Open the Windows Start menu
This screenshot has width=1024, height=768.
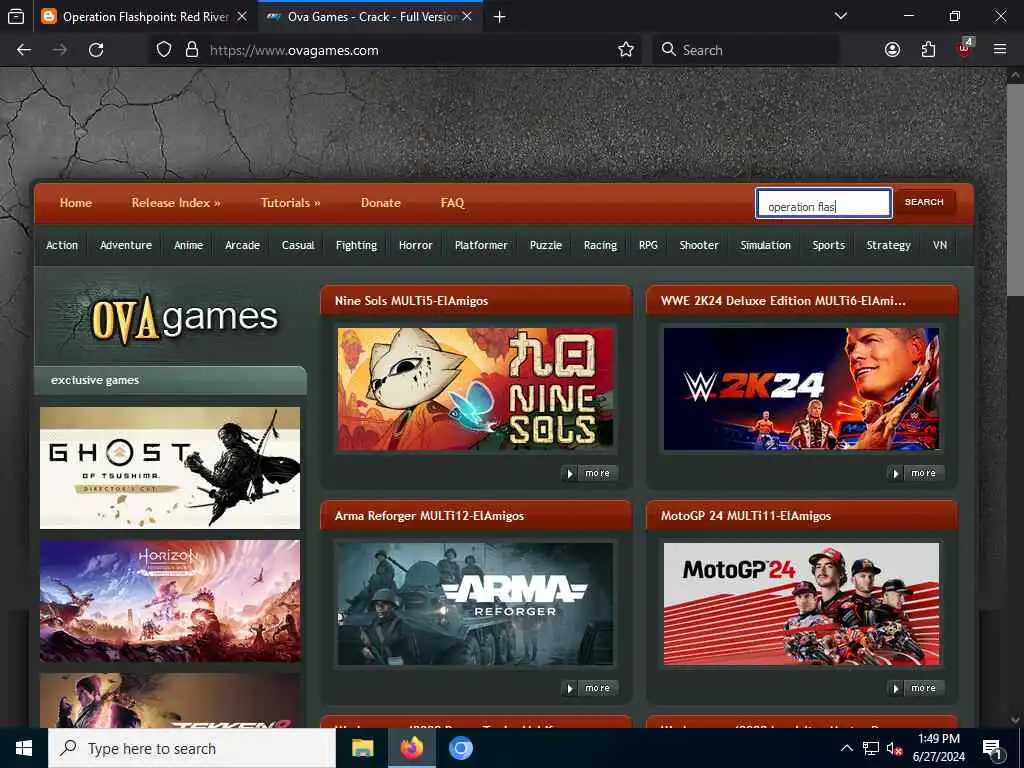pos(24,748)
